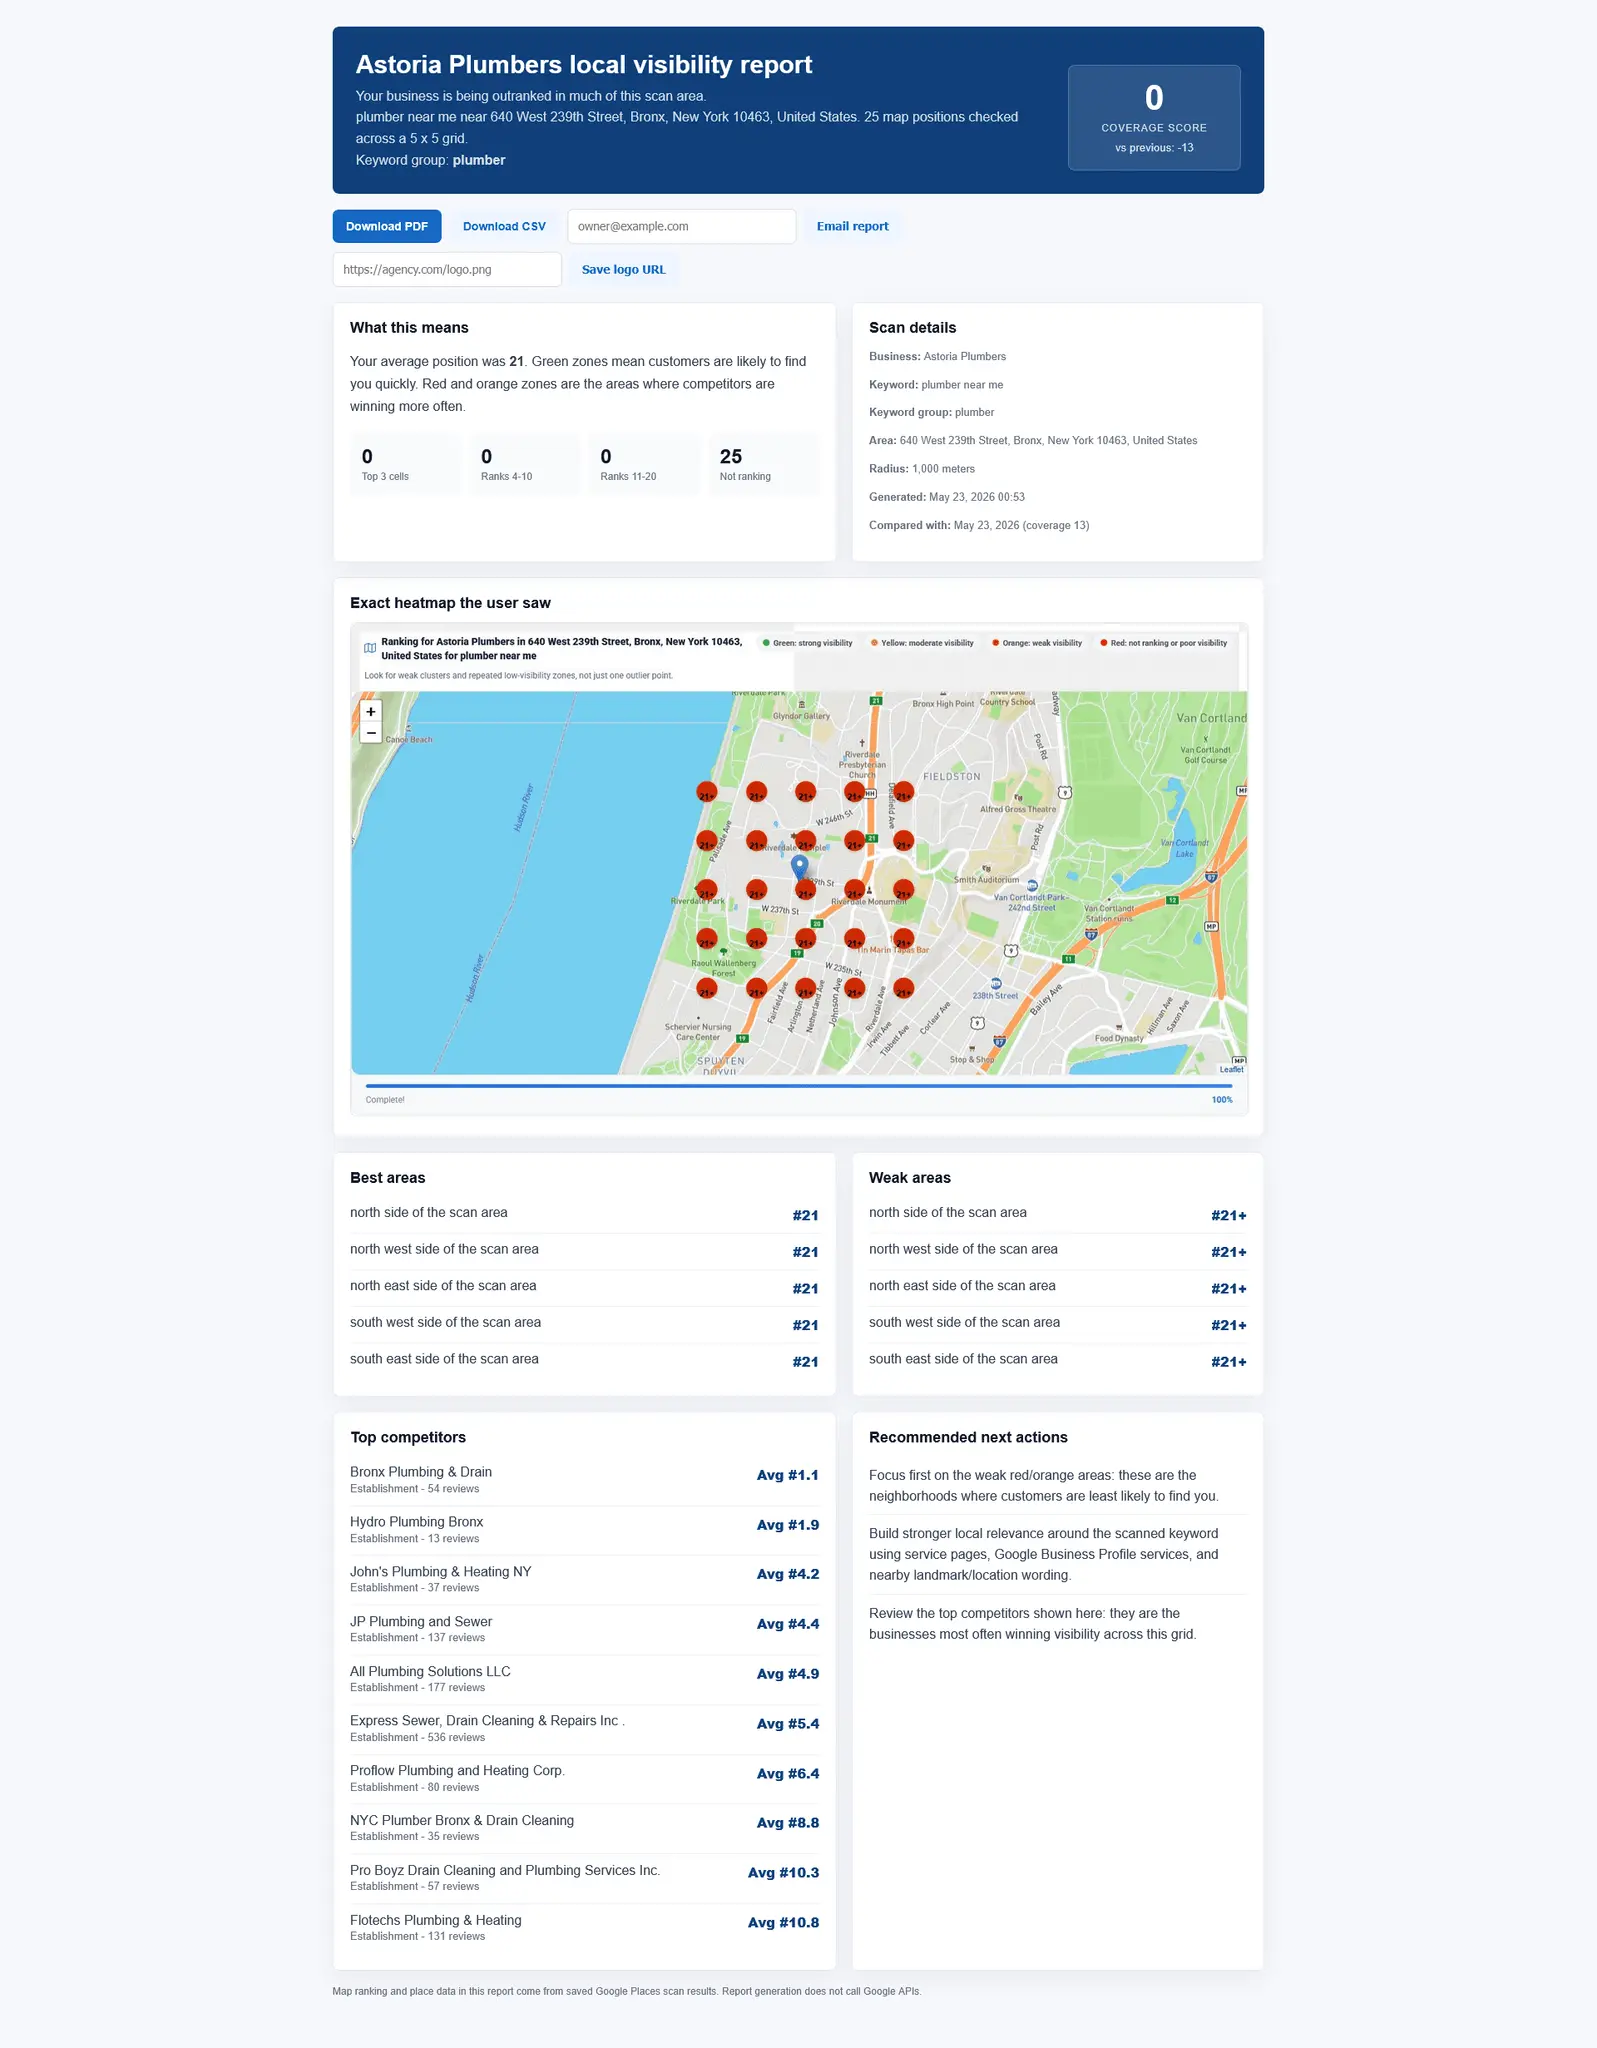Select the southwest corner 21+ grid marker

[707, 988]
